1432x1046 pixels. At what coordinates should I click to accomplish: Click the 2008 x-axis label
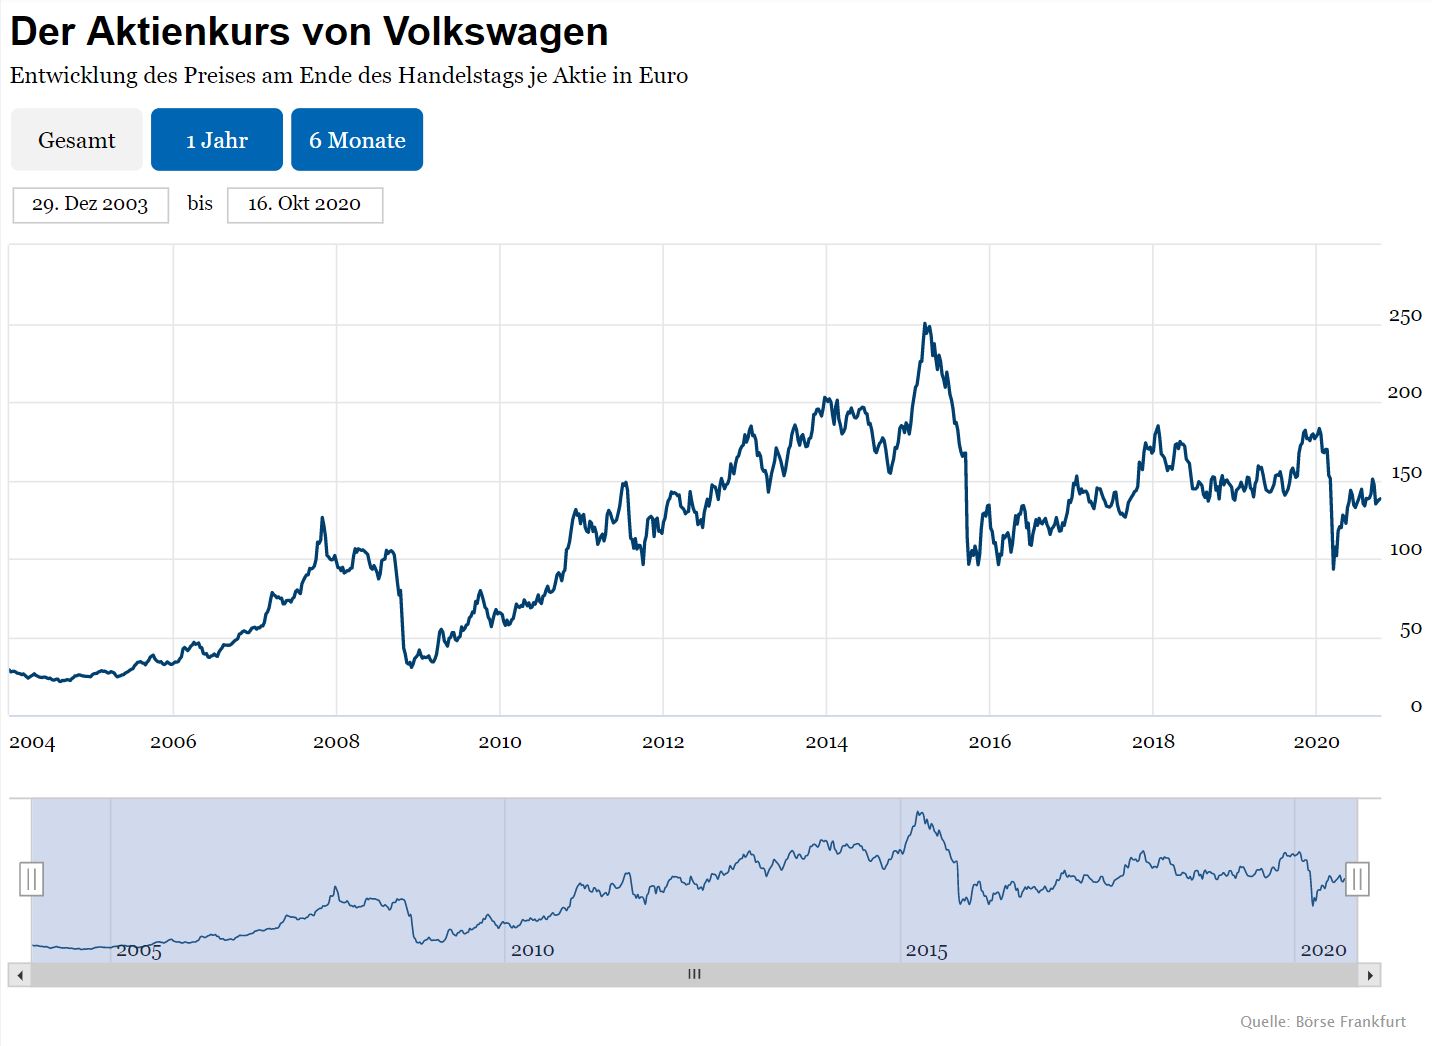point(336,742)
